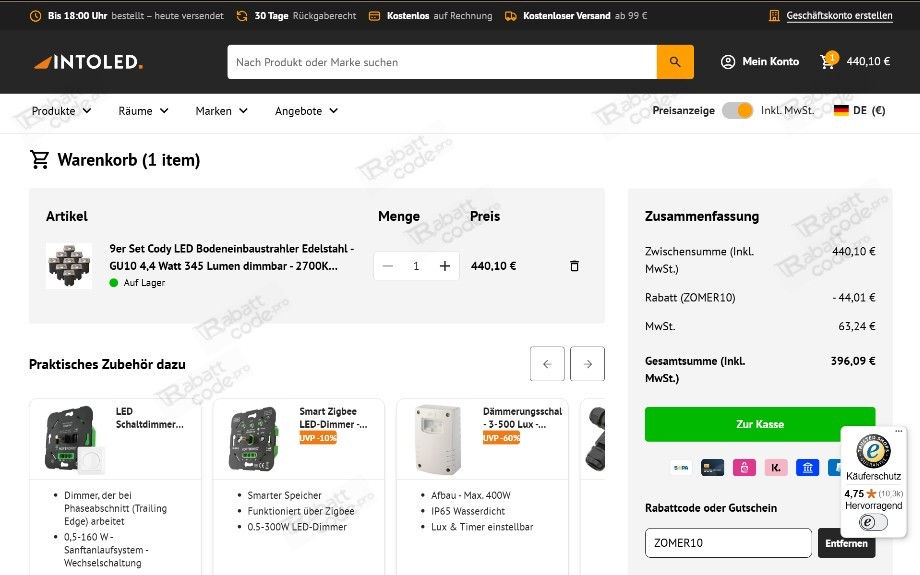This screenshot has width=920, height=575.
Task: Click the 440,10 € cart total in header
Action: click(x=868, y=61)
